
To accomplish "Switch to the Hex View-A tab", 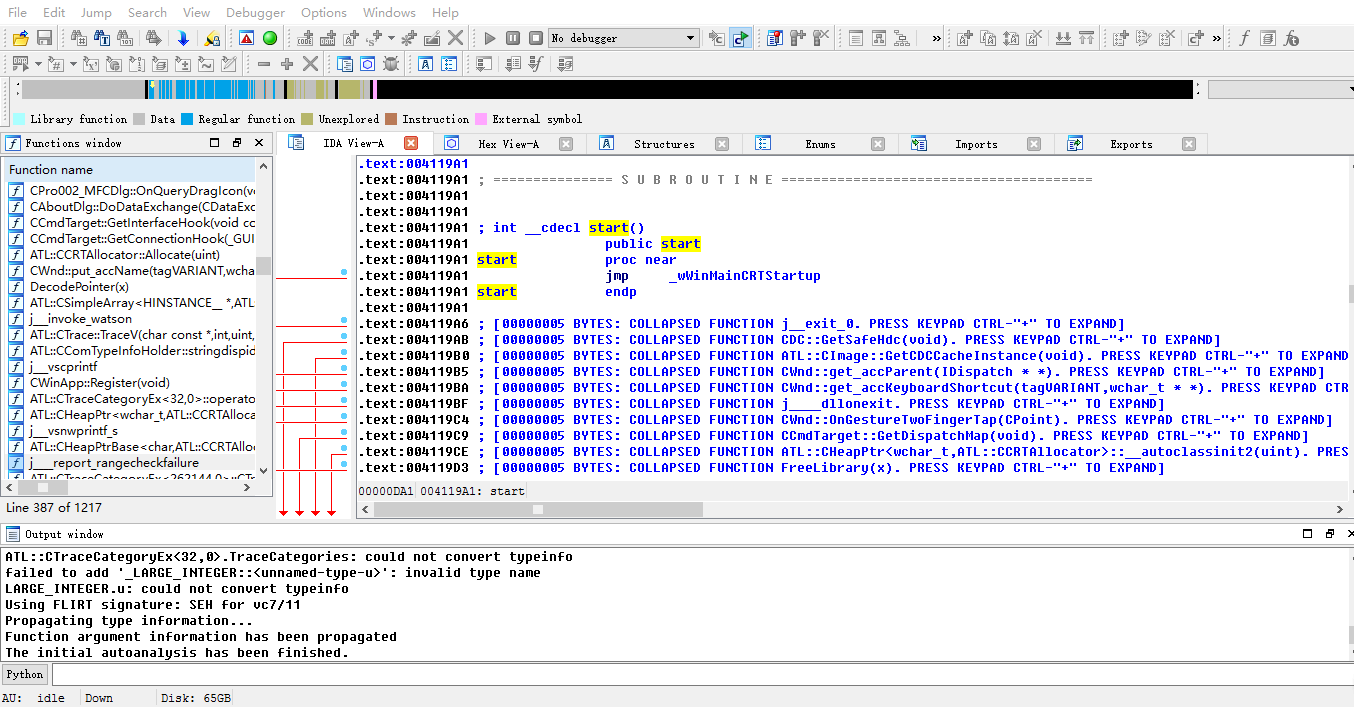I will click(508, 144).
